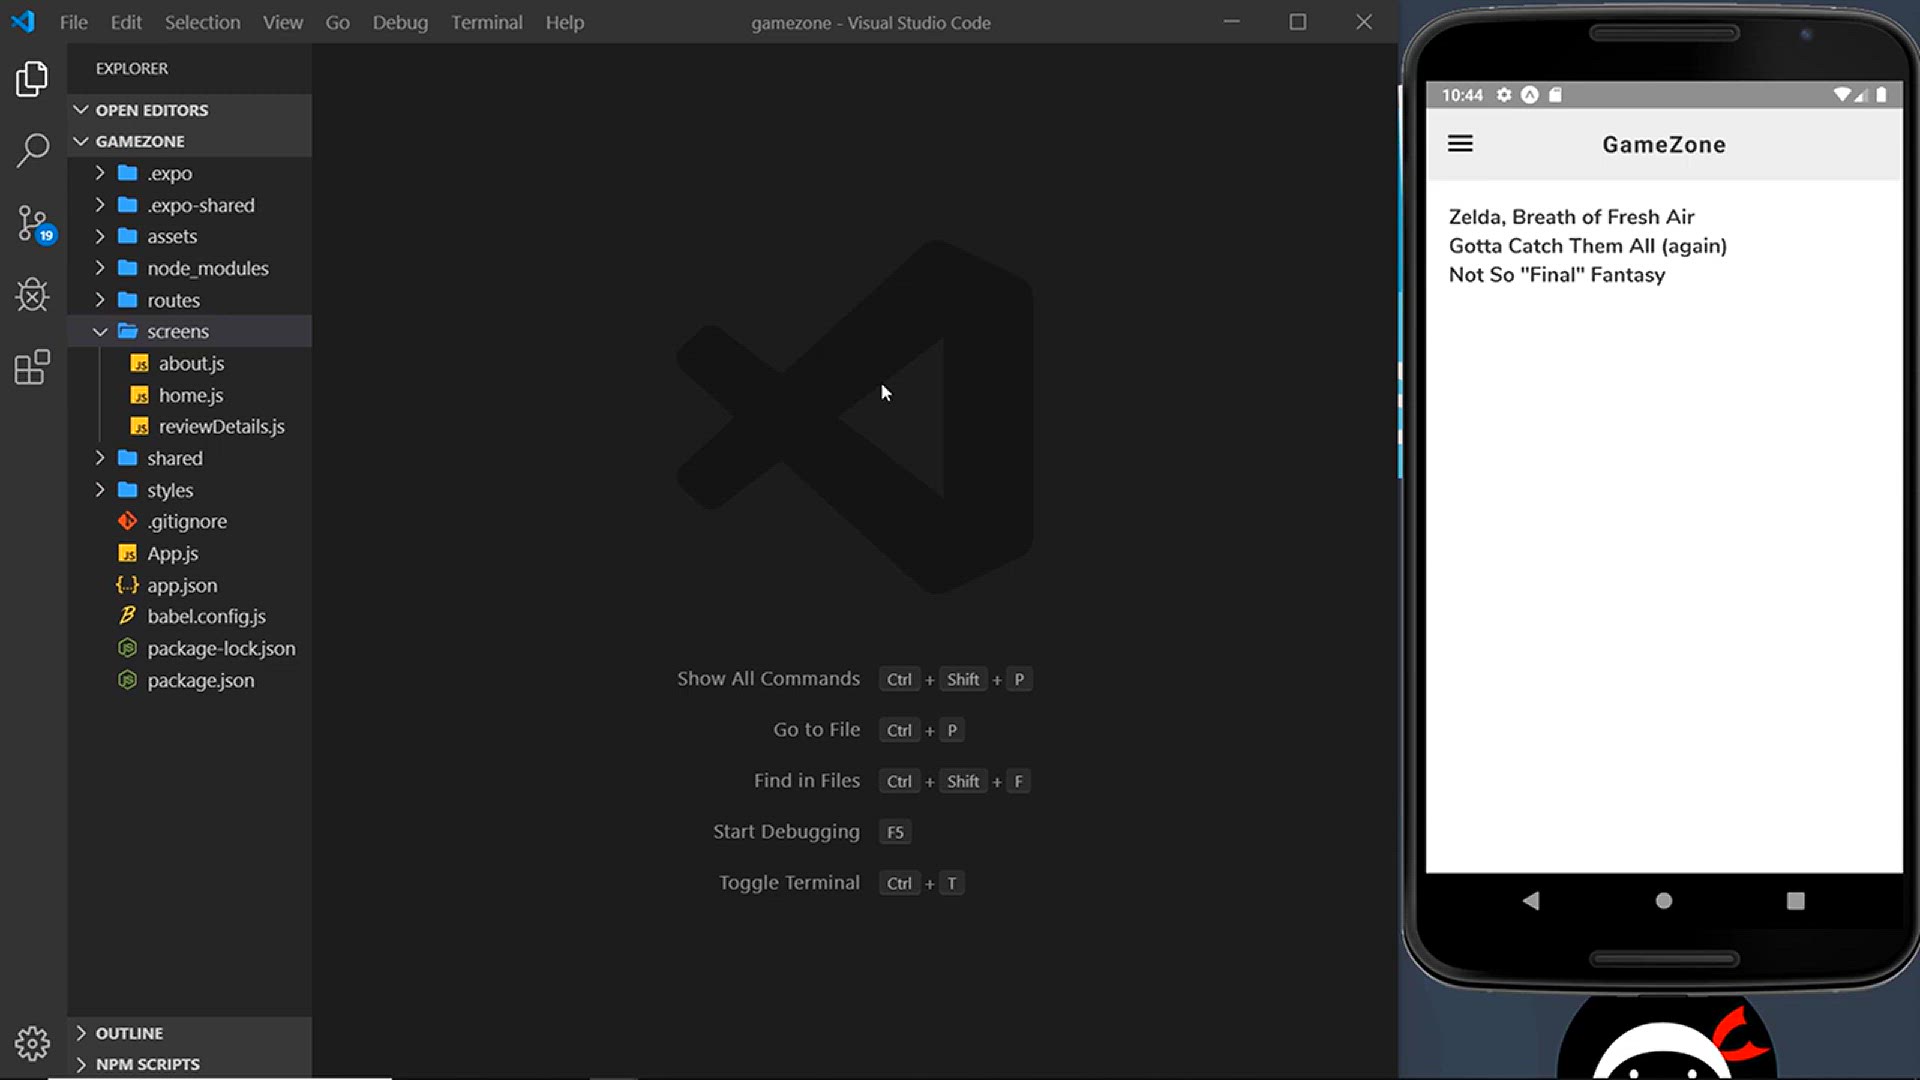
Task: Tap the Zelda, Breath of Fresh Air review
Action: 1571,217
